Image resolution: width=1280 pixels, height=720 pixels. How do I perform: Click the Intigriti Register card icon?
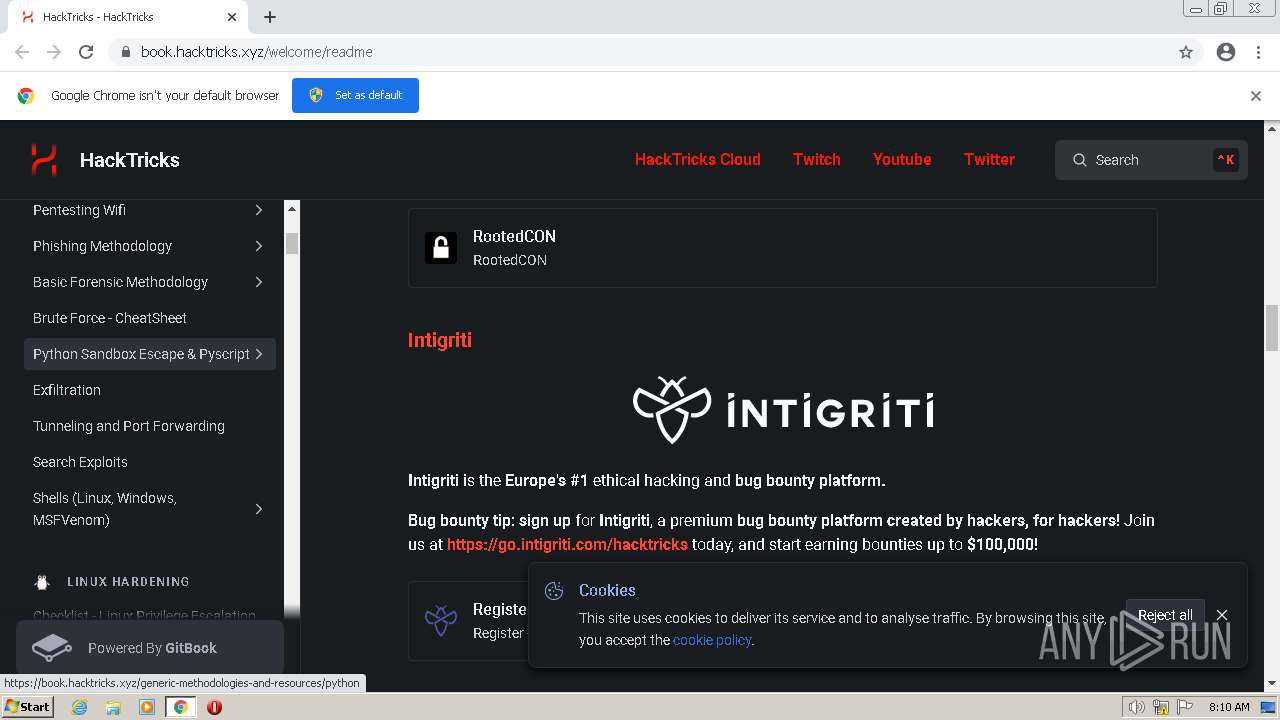point(441,620)
